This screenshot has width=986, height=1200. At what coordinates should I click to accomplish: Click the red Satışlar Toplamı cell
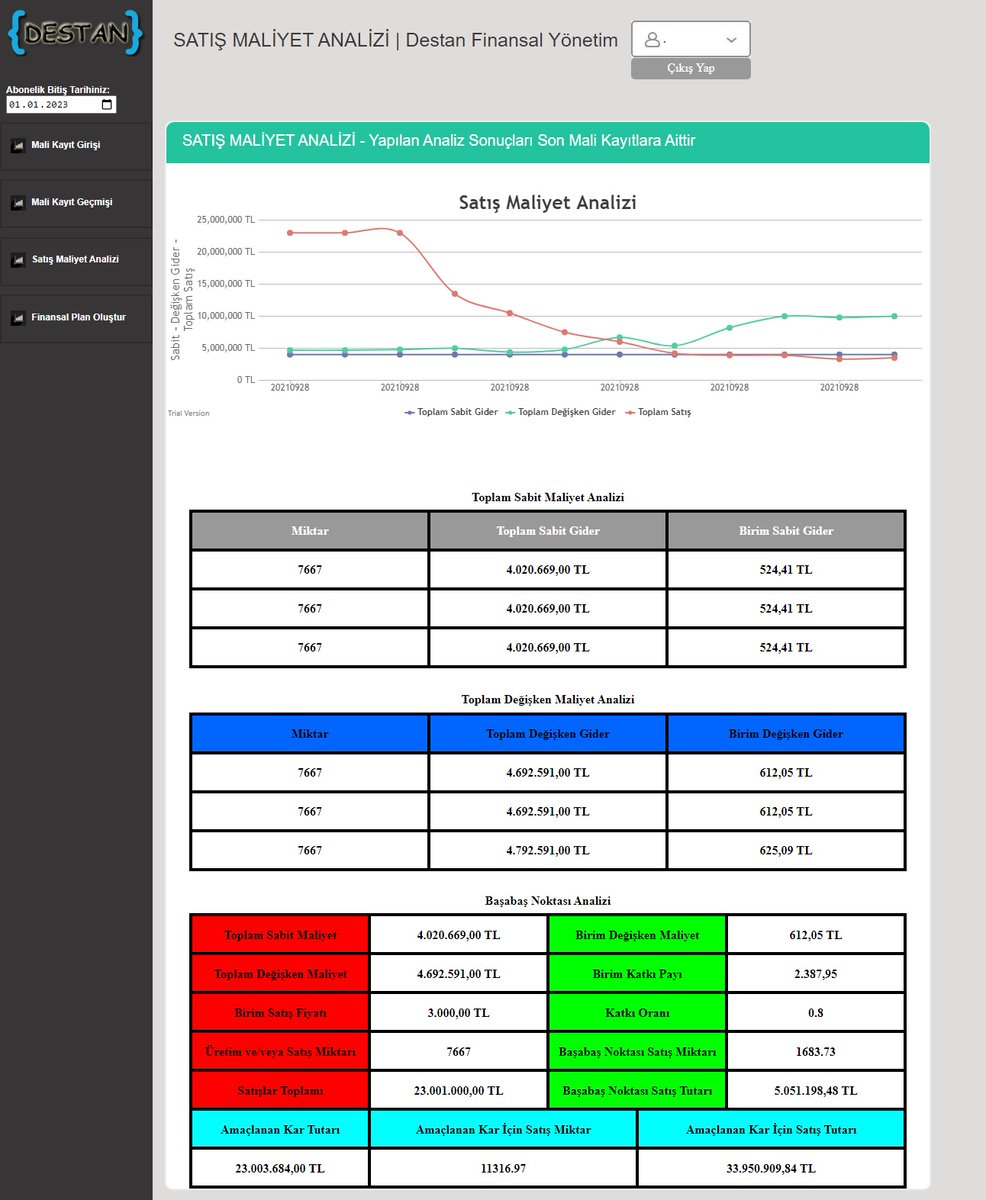(281, 1091)
